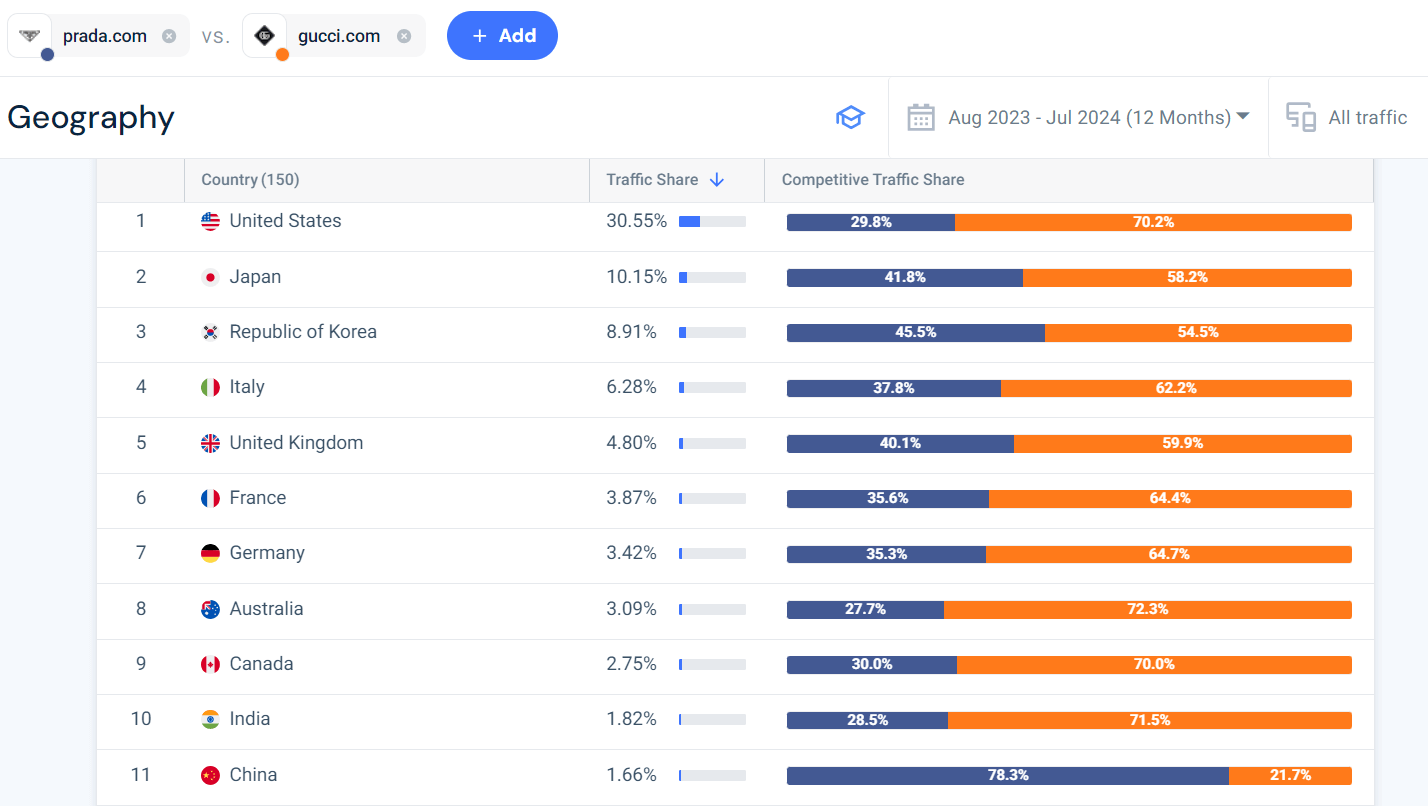1428x806 pixels.
Task: Click the calendar icon beside the date range
Action: pyautogui.click(x=921, y=117)
